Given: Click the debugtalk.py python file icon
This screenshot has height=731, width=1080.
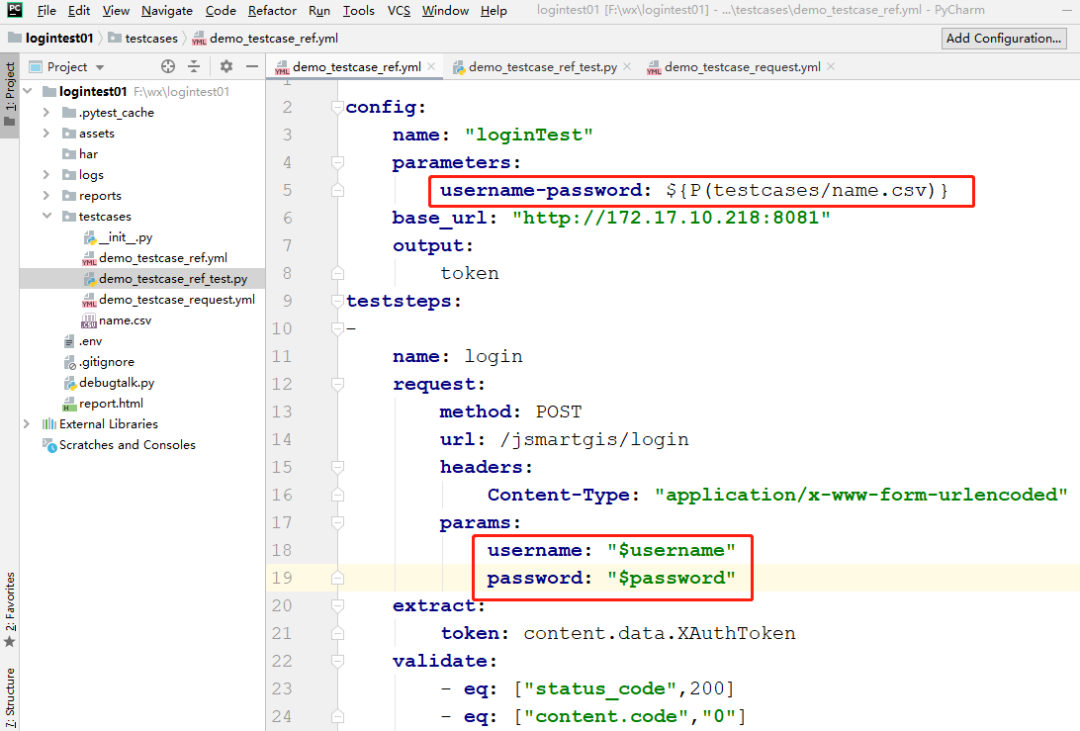Looking at the screenshot, I should click(69, 383).
